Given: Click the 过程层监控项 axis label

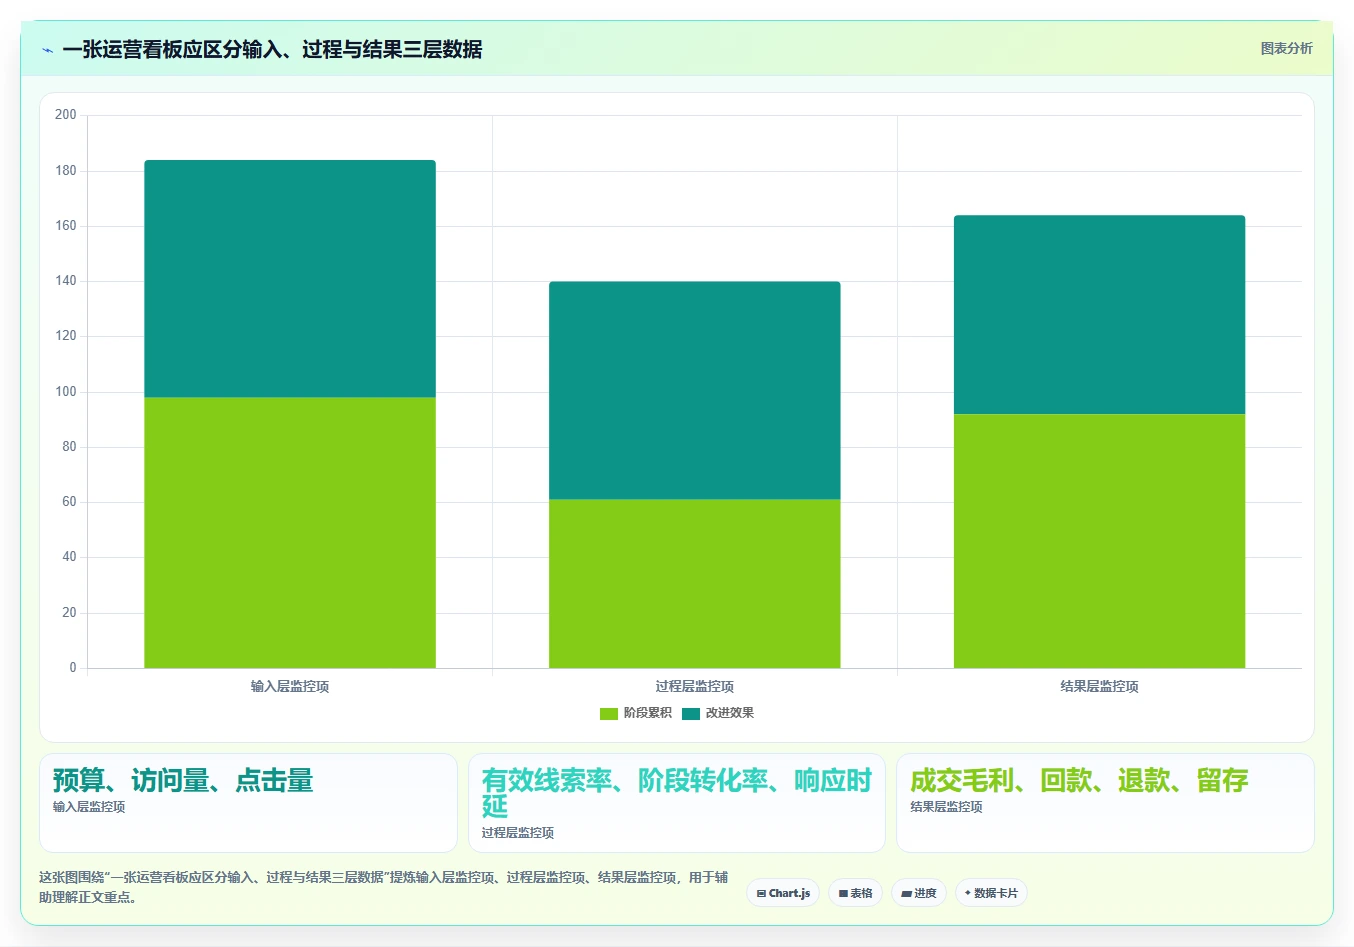Looking at the screenshot, I should point(695,686).
